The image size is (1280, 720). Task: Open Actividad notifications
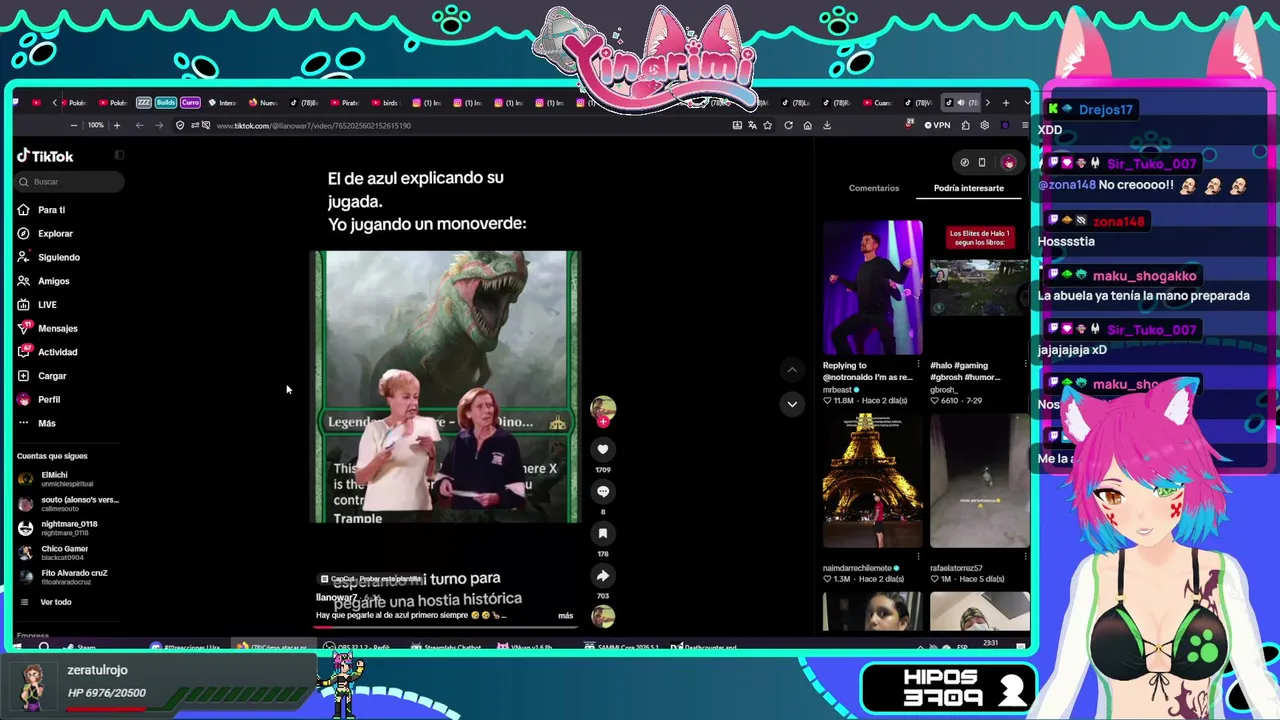tap(48, 352)
